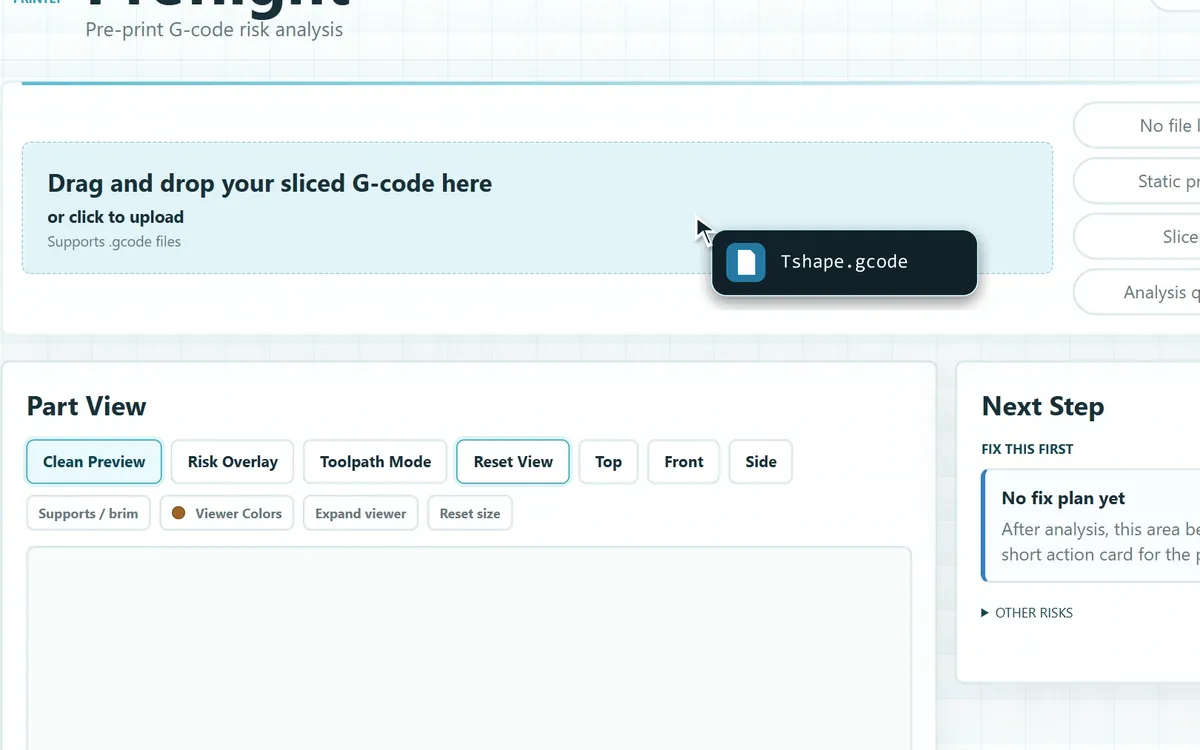
Task: Enable Toolpath Mode
Action: 376,462
